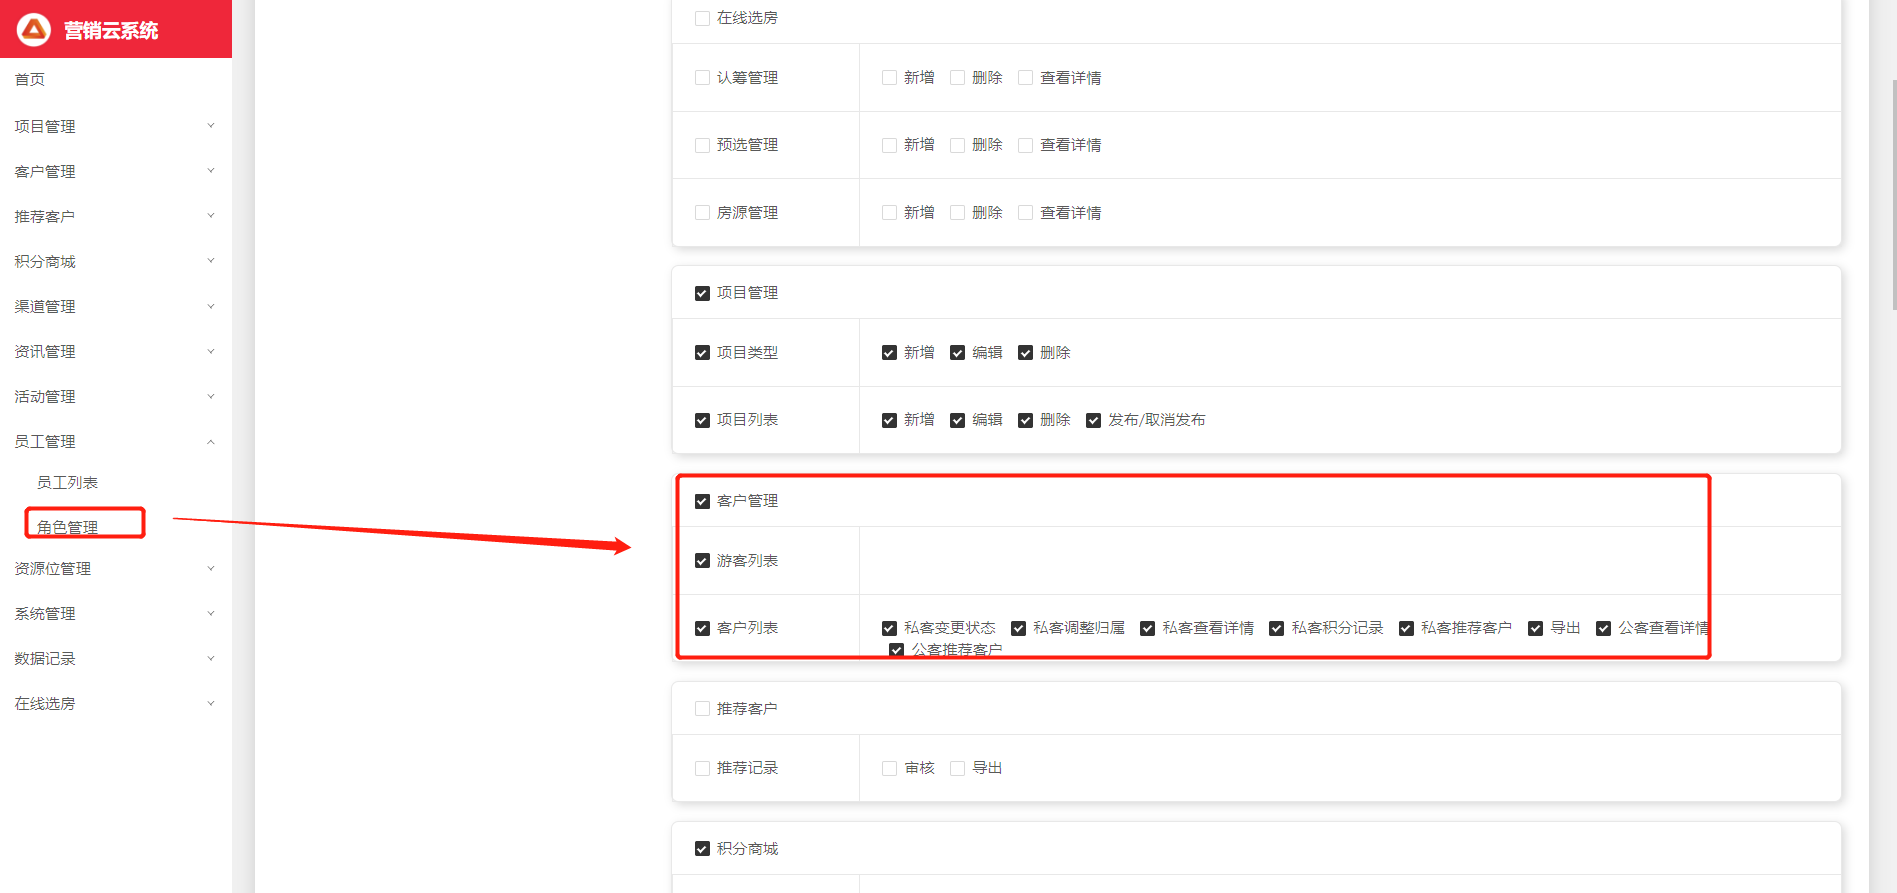The image size is (1897, 893).
Task: Enable 查看详情 permission for 认筹管理
Action: (x=1025, y=78)
